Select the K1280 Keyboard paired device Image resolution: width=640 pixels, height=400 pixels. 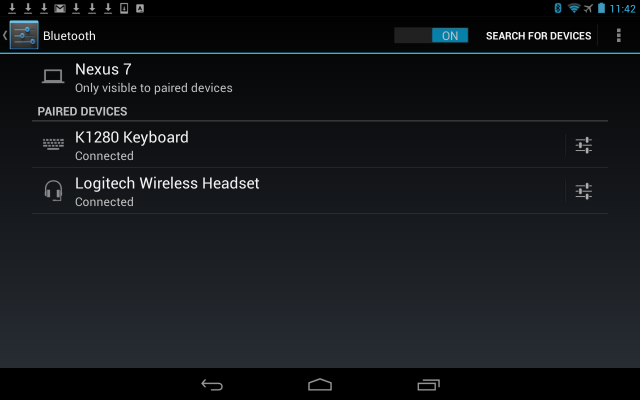click(x=298, y=145)
